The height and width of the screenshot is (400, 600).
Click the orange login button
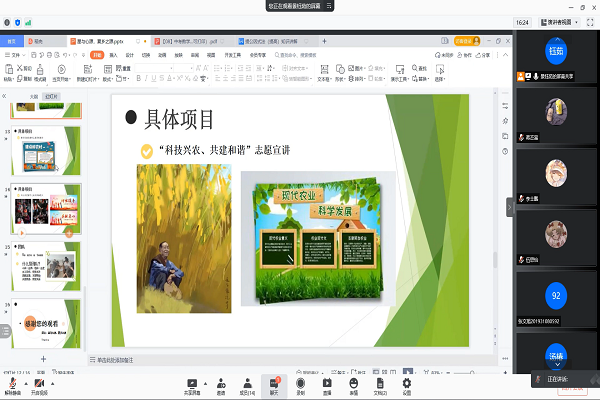click(467, 41)
